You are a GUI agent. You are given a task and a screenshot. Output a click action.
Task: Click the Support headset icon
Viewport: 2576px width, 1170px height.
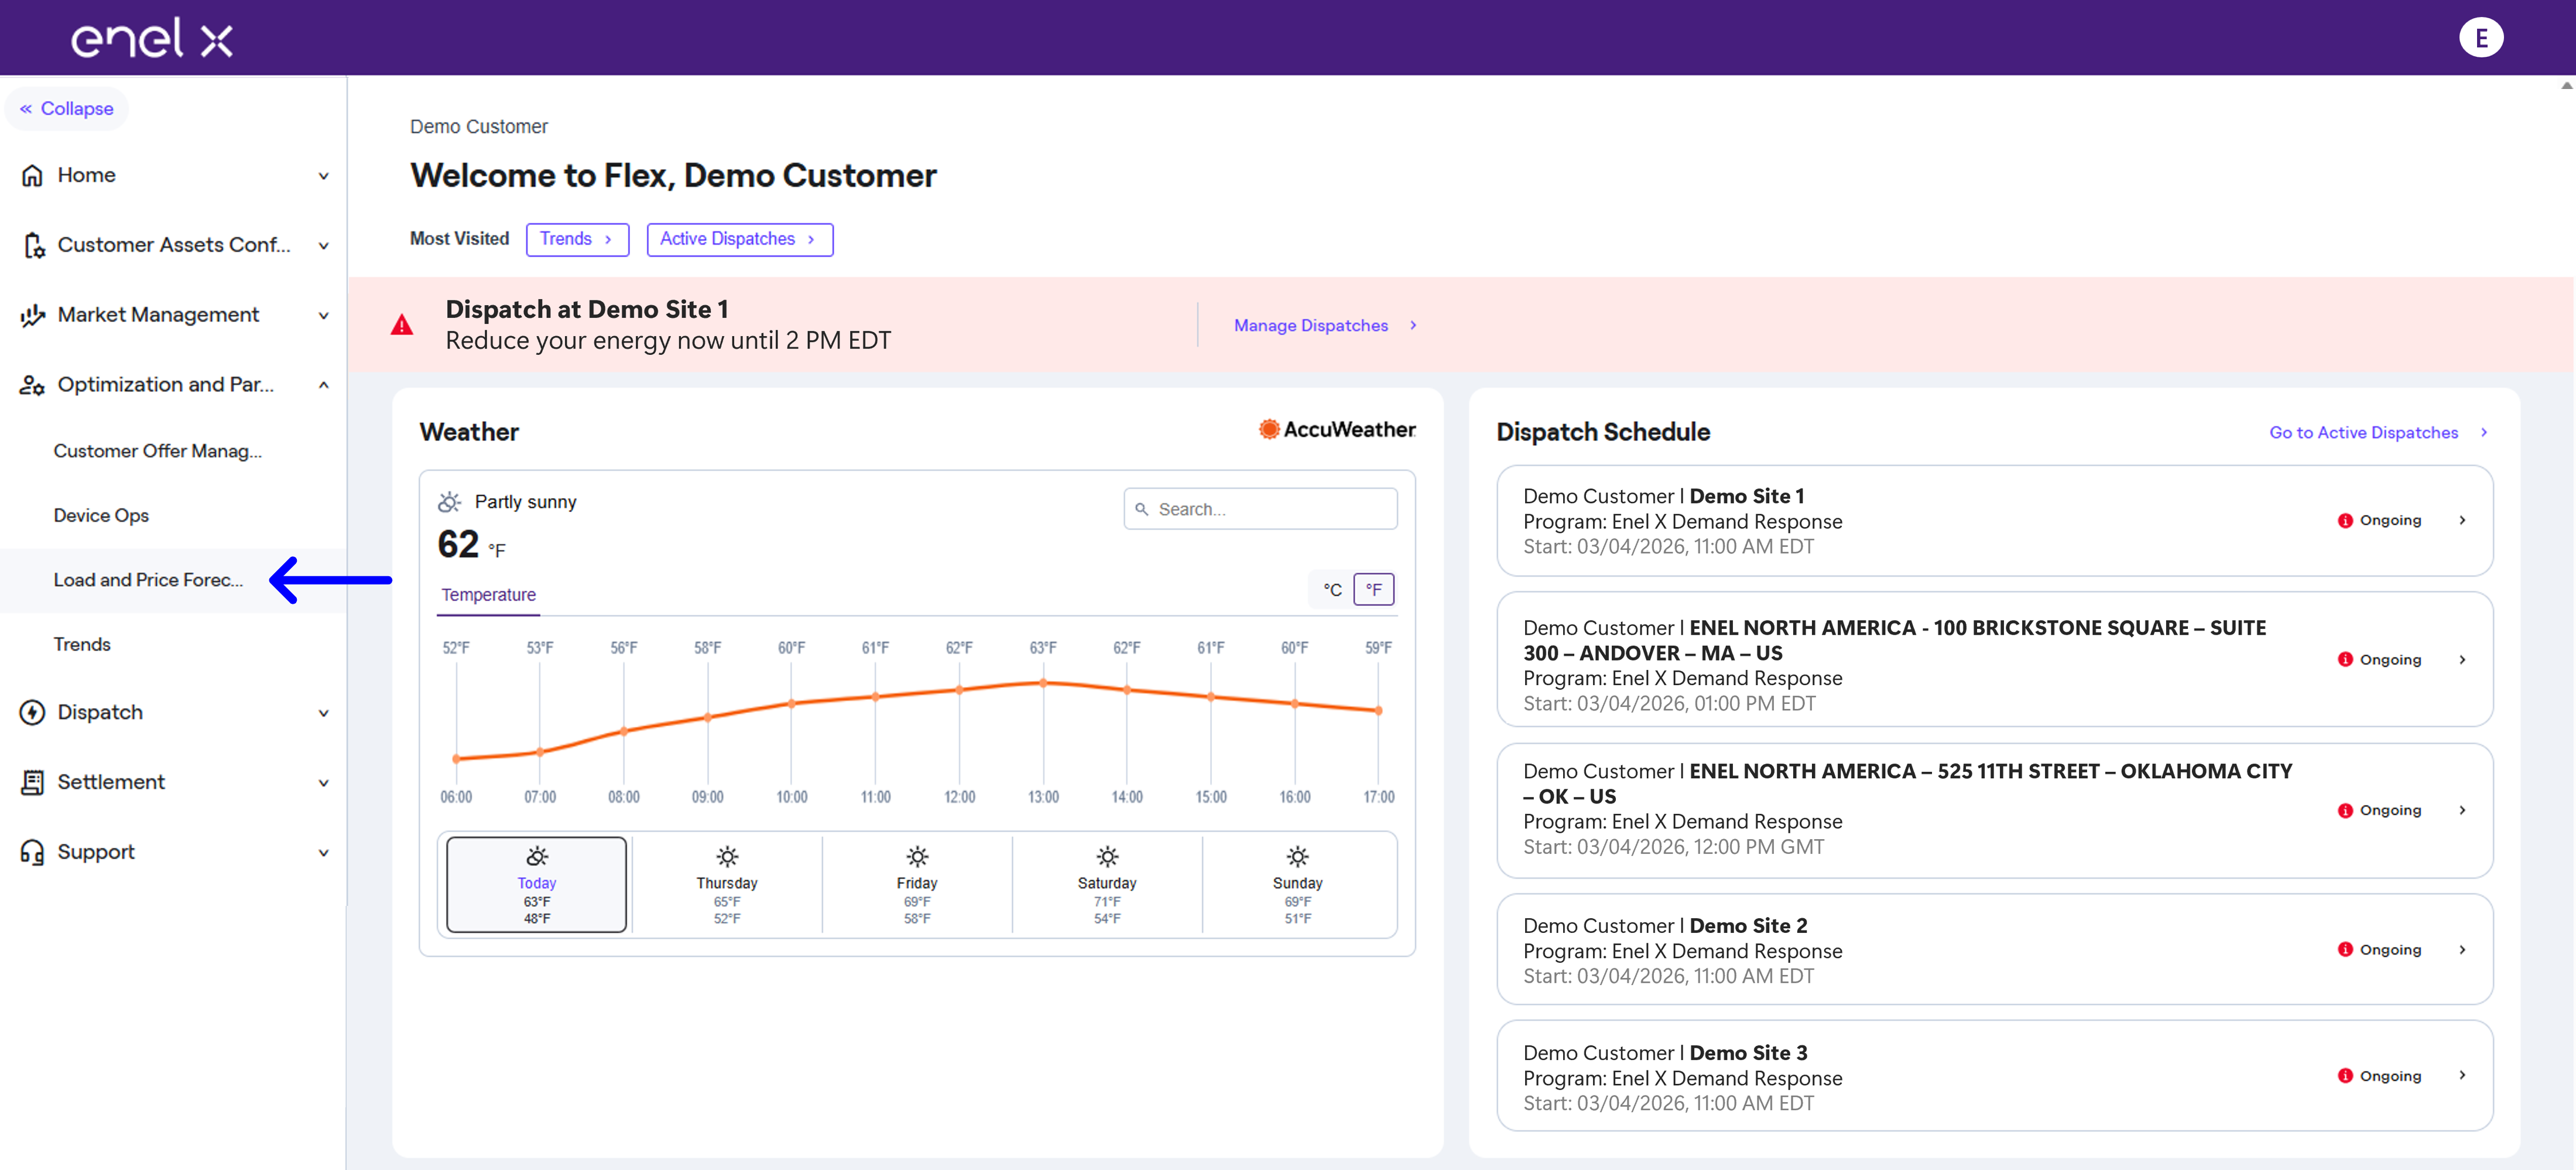pos(32,852)
